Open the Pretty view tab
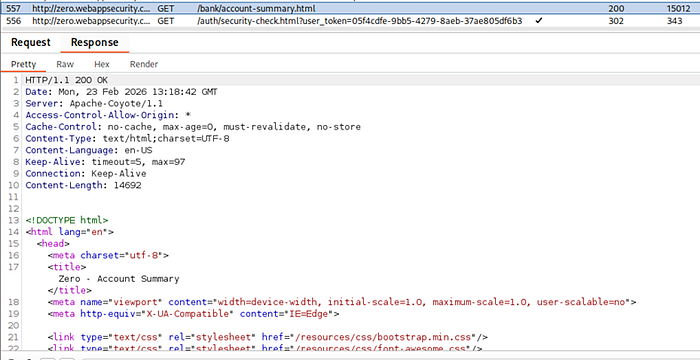 tap(23, 64)
